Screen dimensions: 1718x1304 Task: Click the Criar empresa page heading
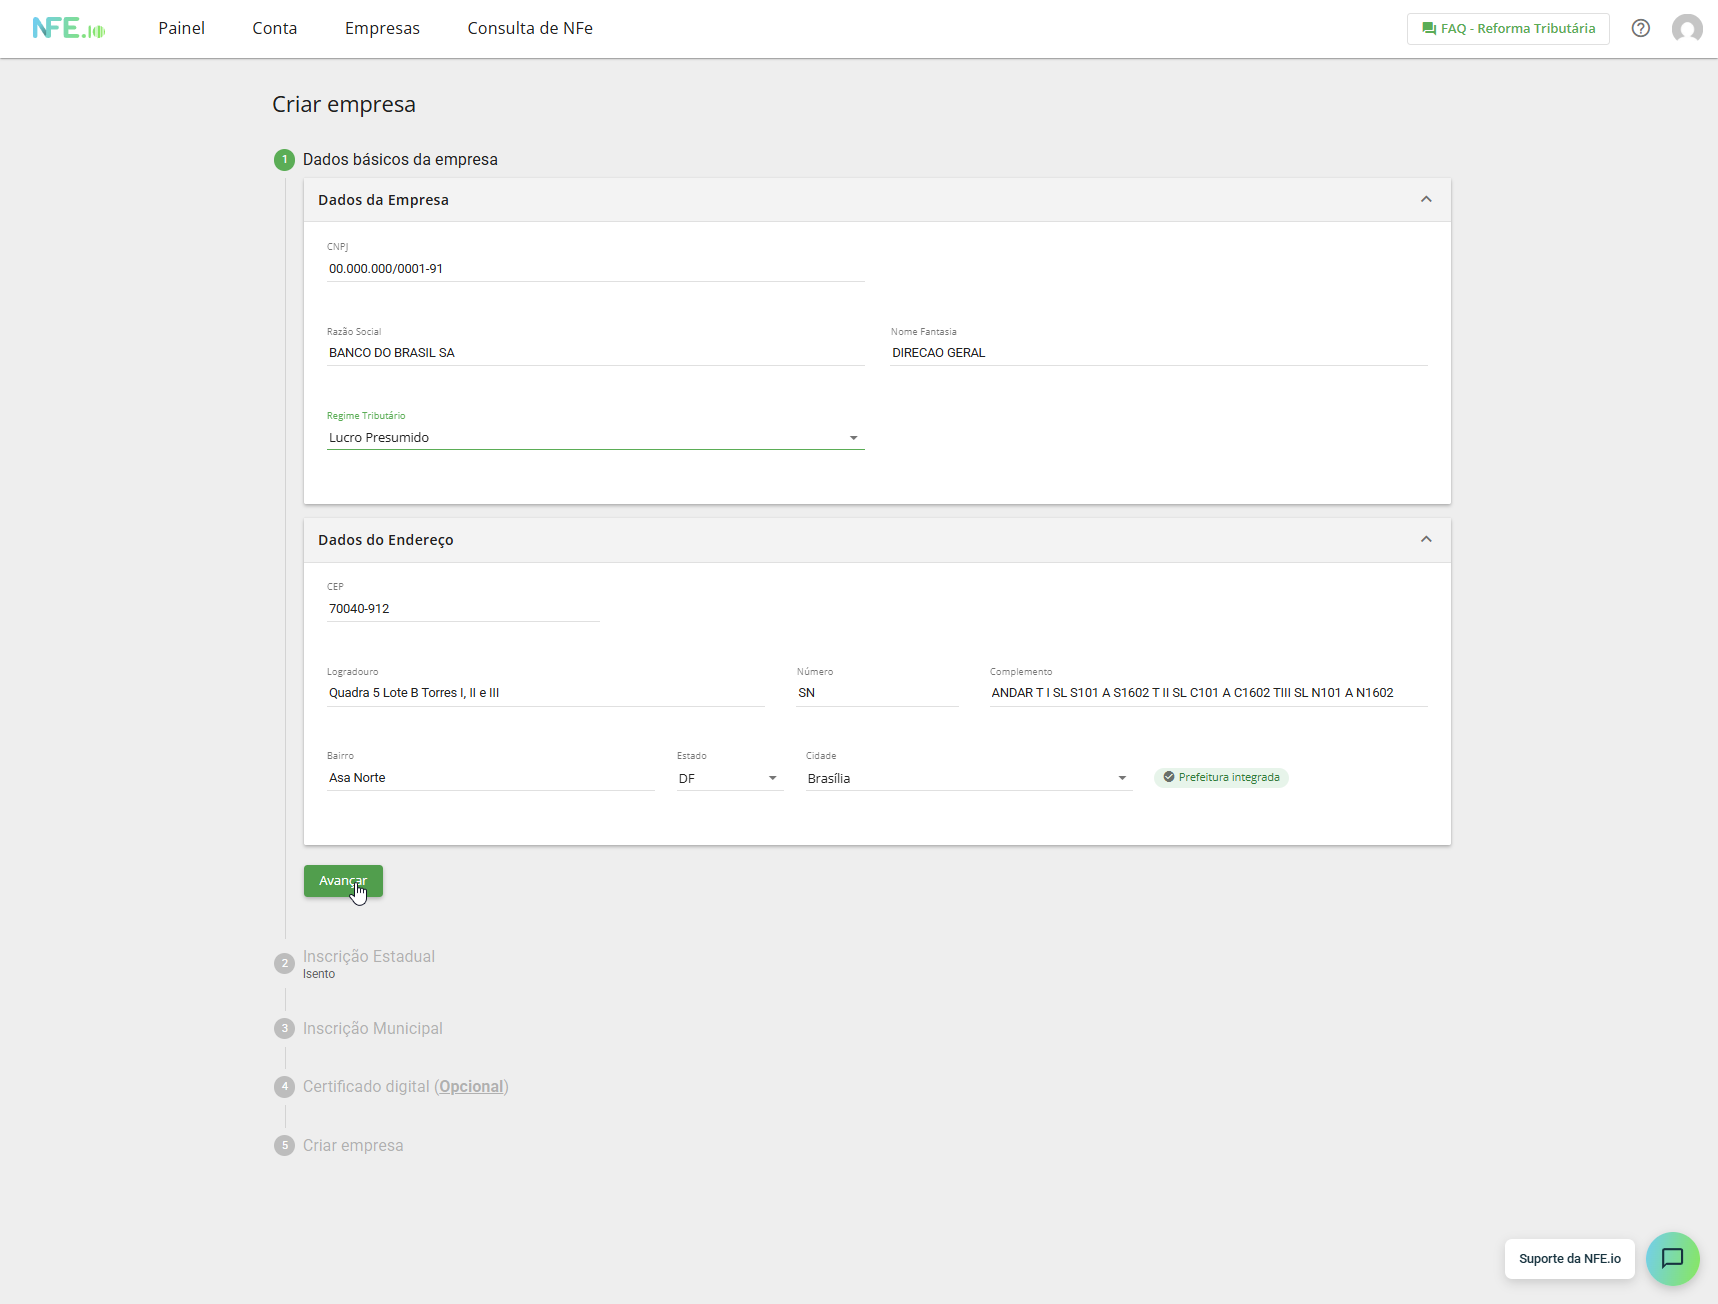coord(344,105)
